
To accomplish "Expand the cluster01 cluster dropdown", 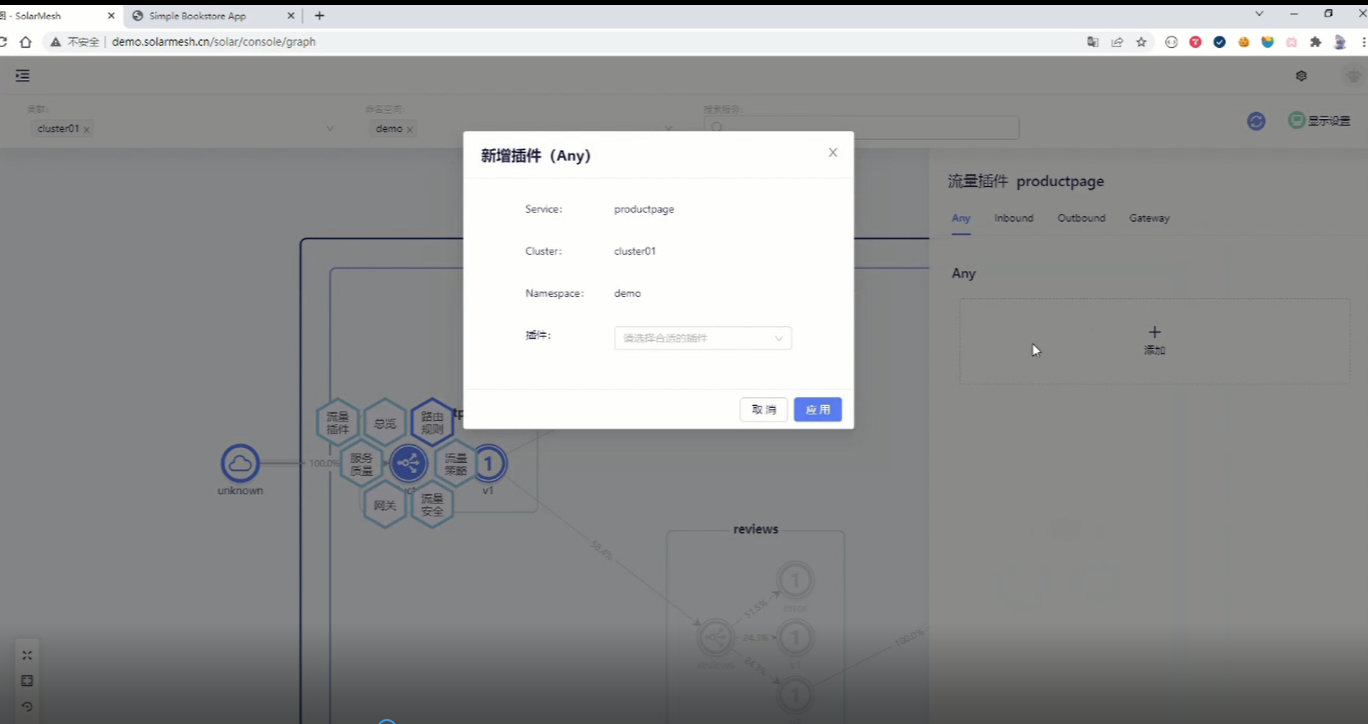I will [x=330, y=129].
